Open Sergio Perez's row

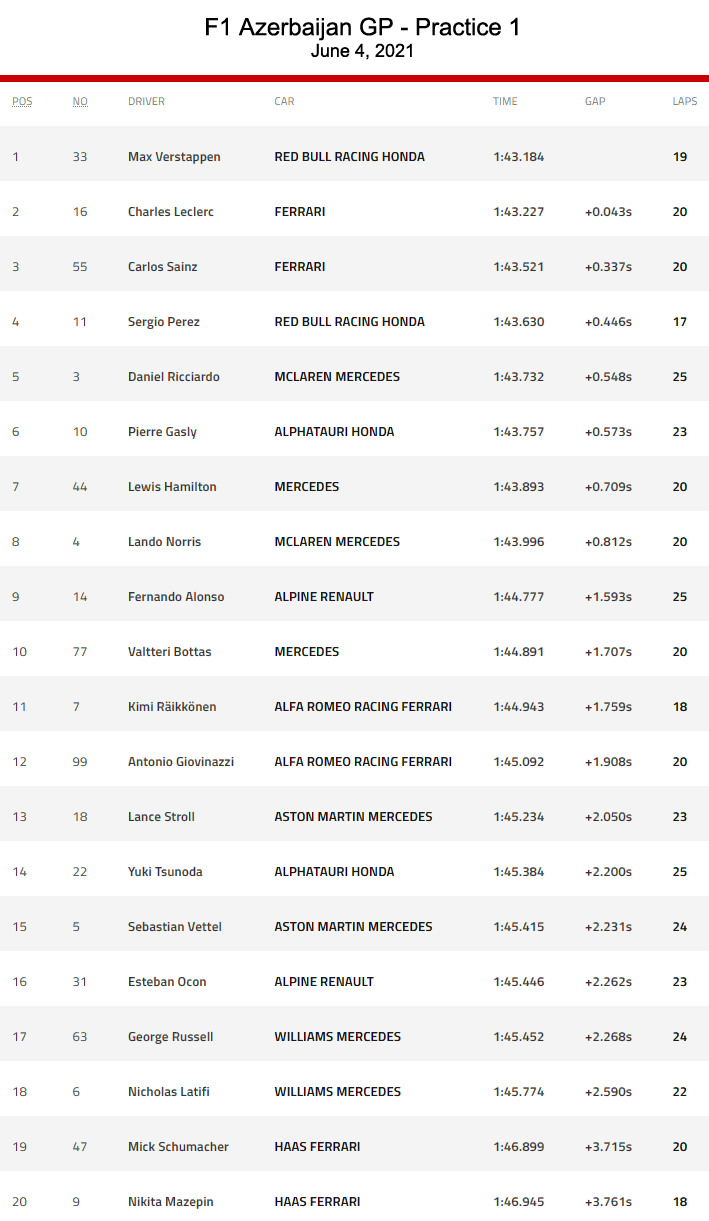pos(164,322)
